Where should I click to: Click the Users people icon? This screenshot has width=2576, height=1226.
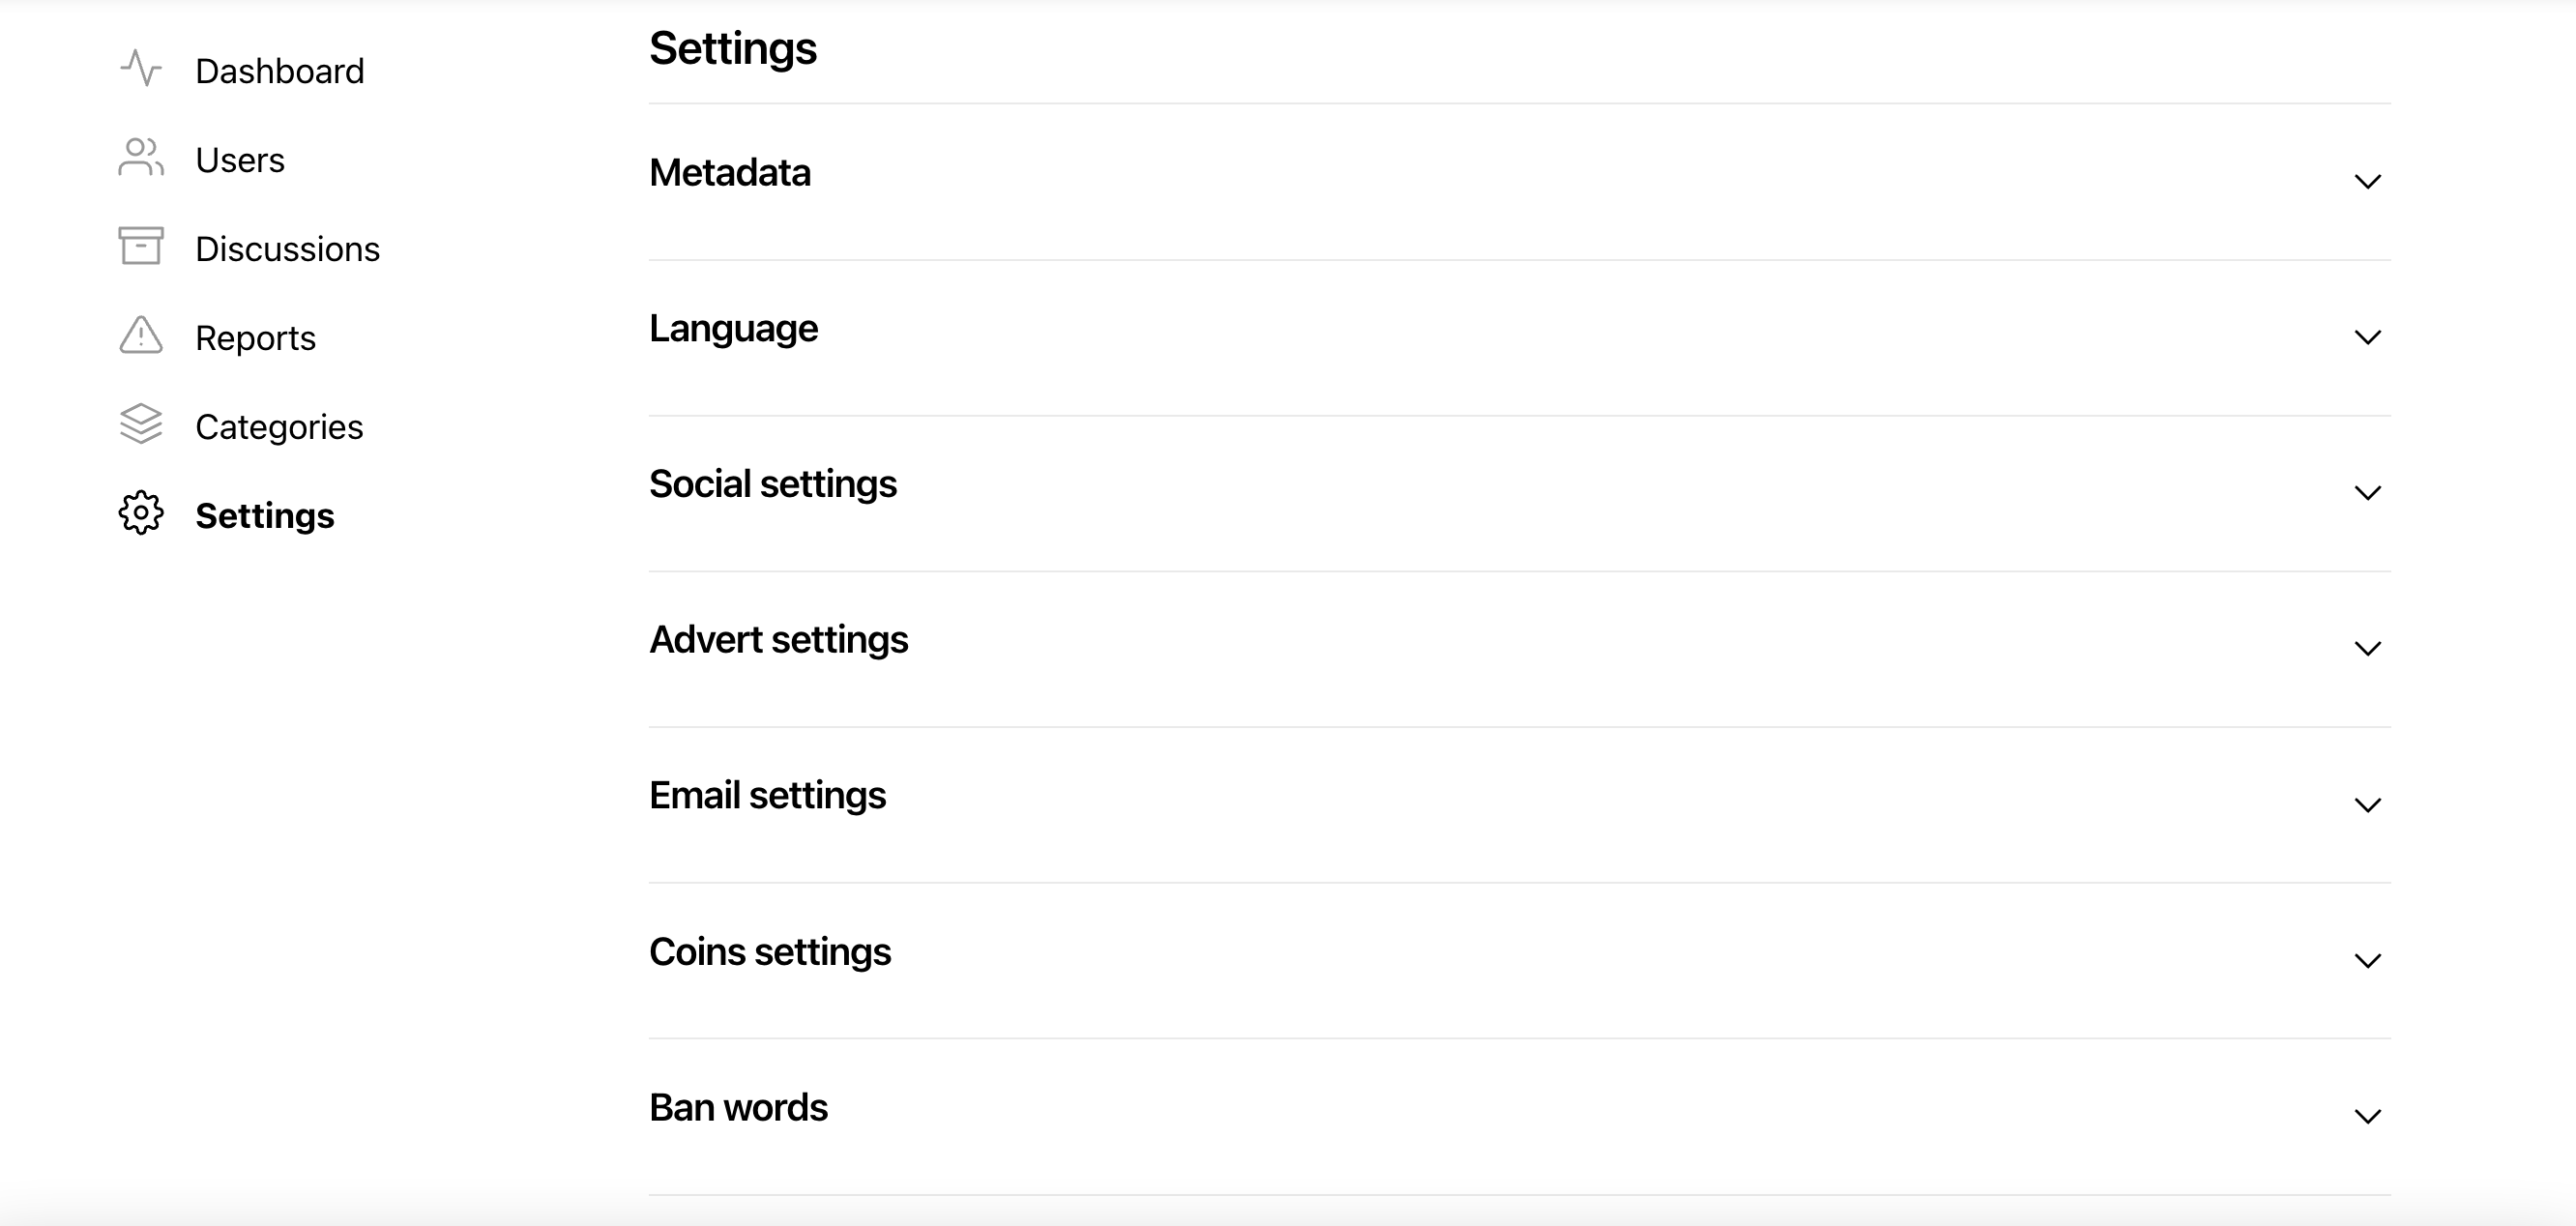click(x=141, y=157)
